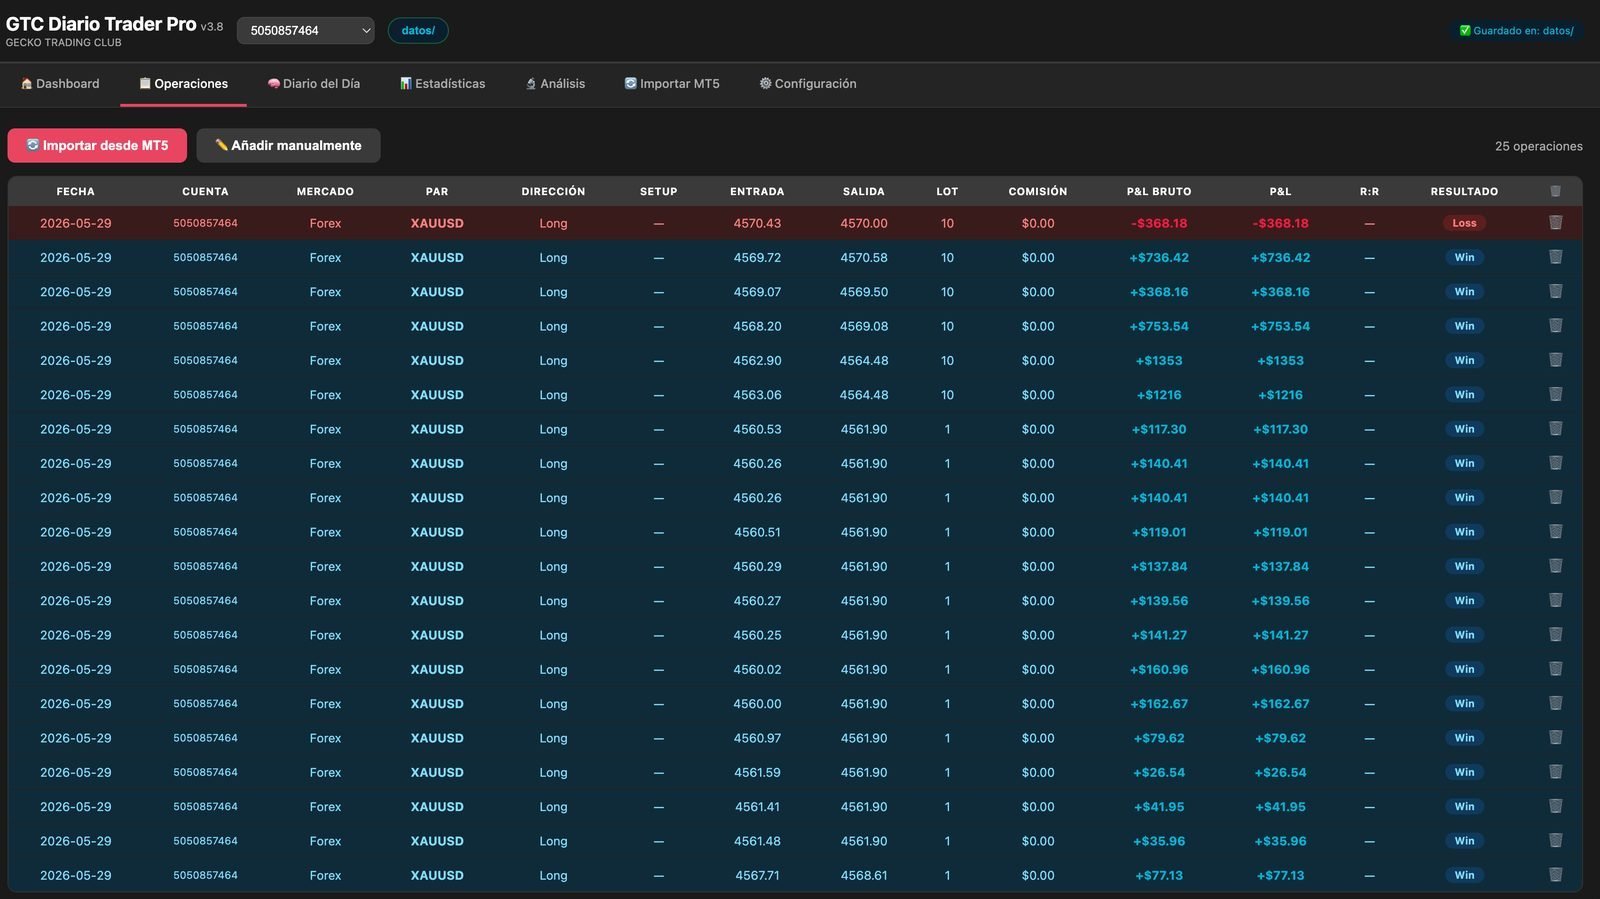
Task: Open the account selector dropdown 5050857464
Action: pos(306,31)
